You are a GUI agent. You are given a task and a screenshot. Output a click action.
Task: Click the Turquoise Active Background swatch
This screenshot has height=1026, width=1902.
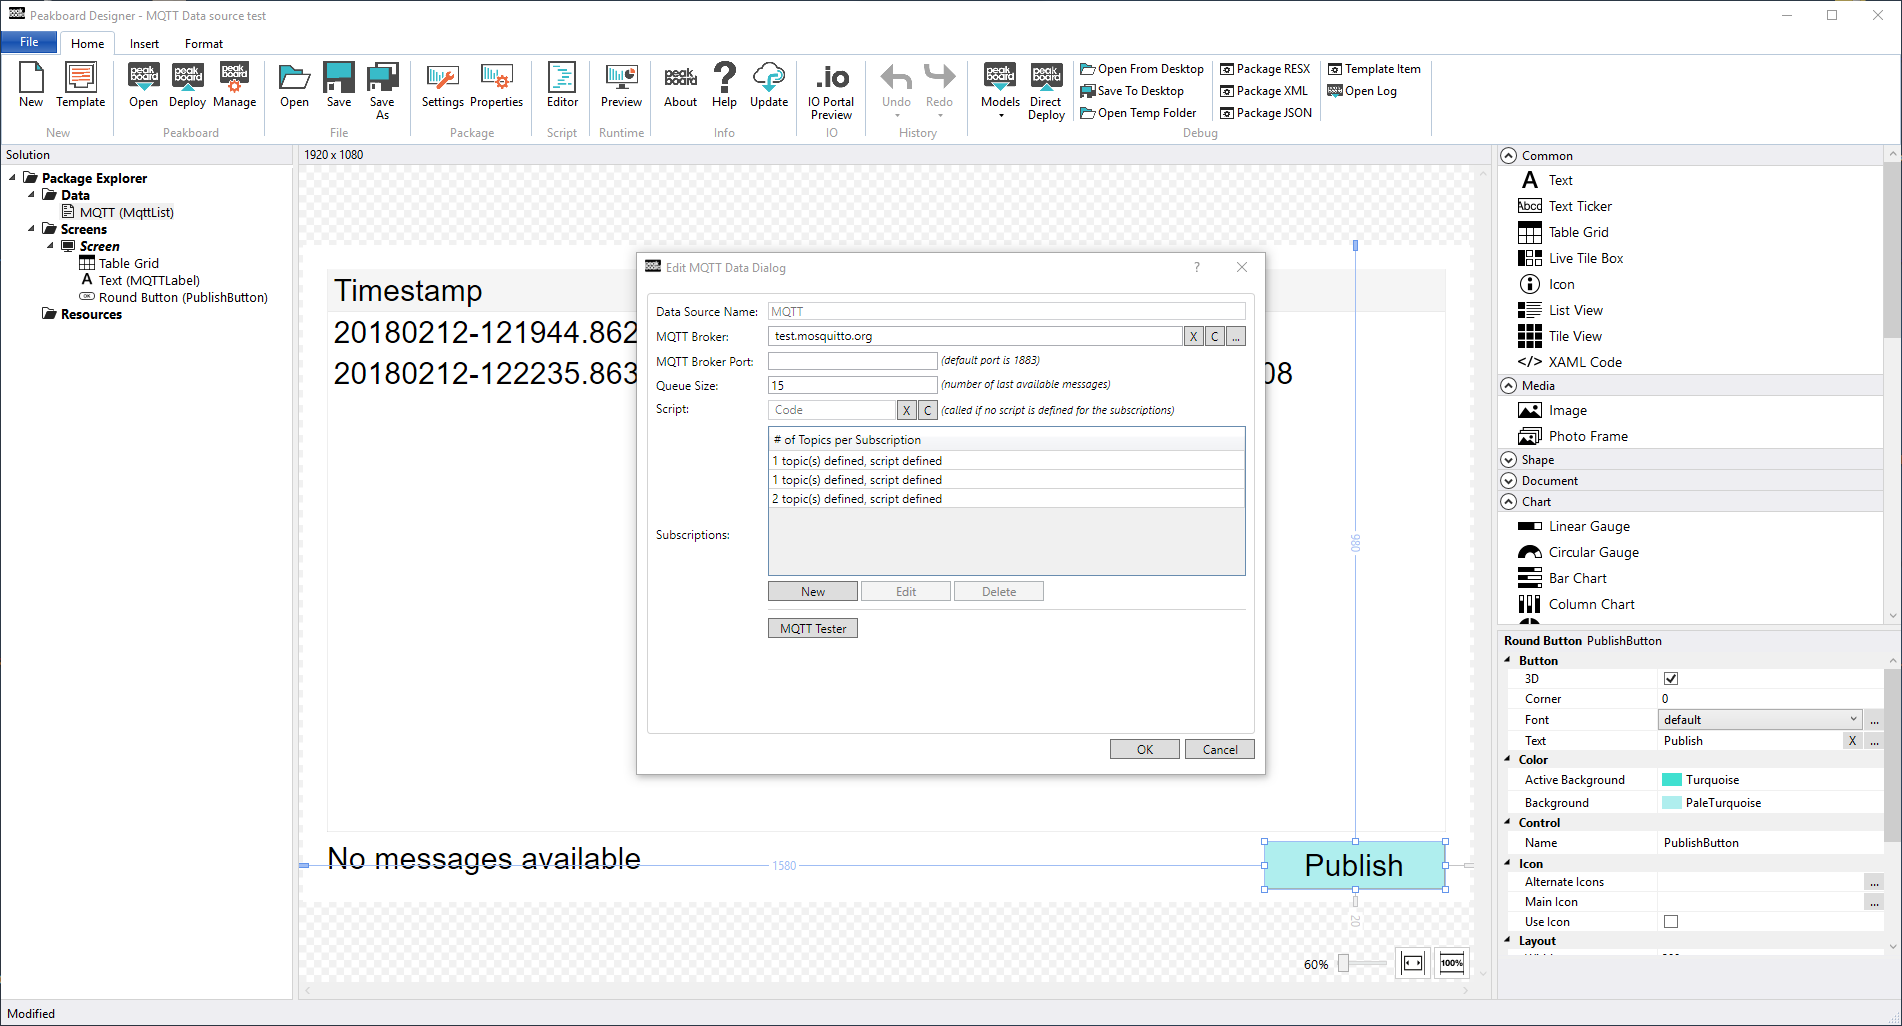coord(1672,780)
